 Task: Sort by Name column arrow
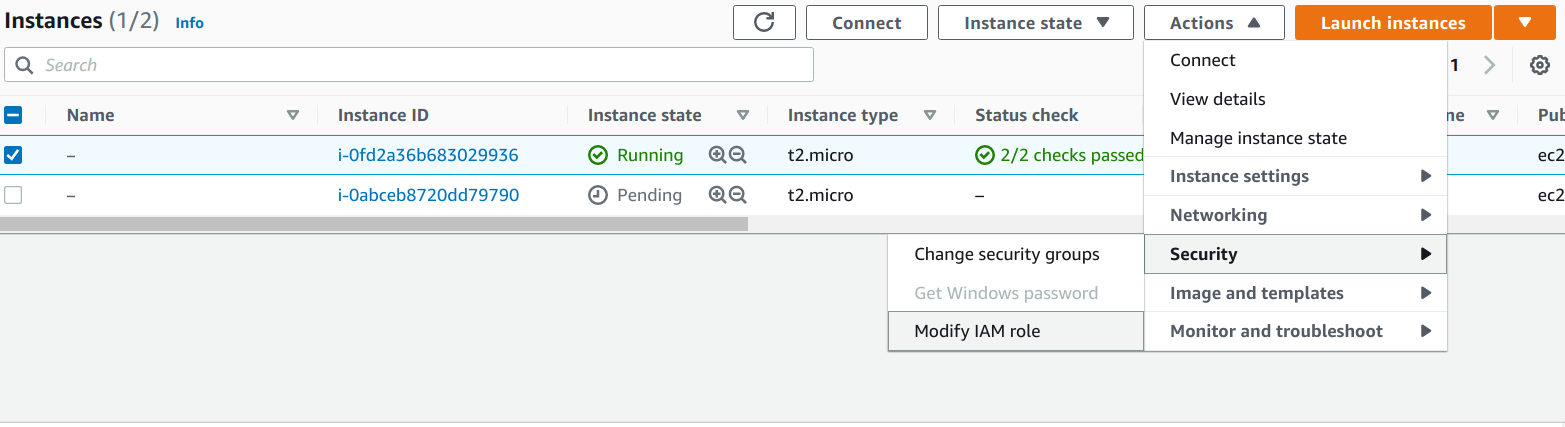(x=293, y=115)
